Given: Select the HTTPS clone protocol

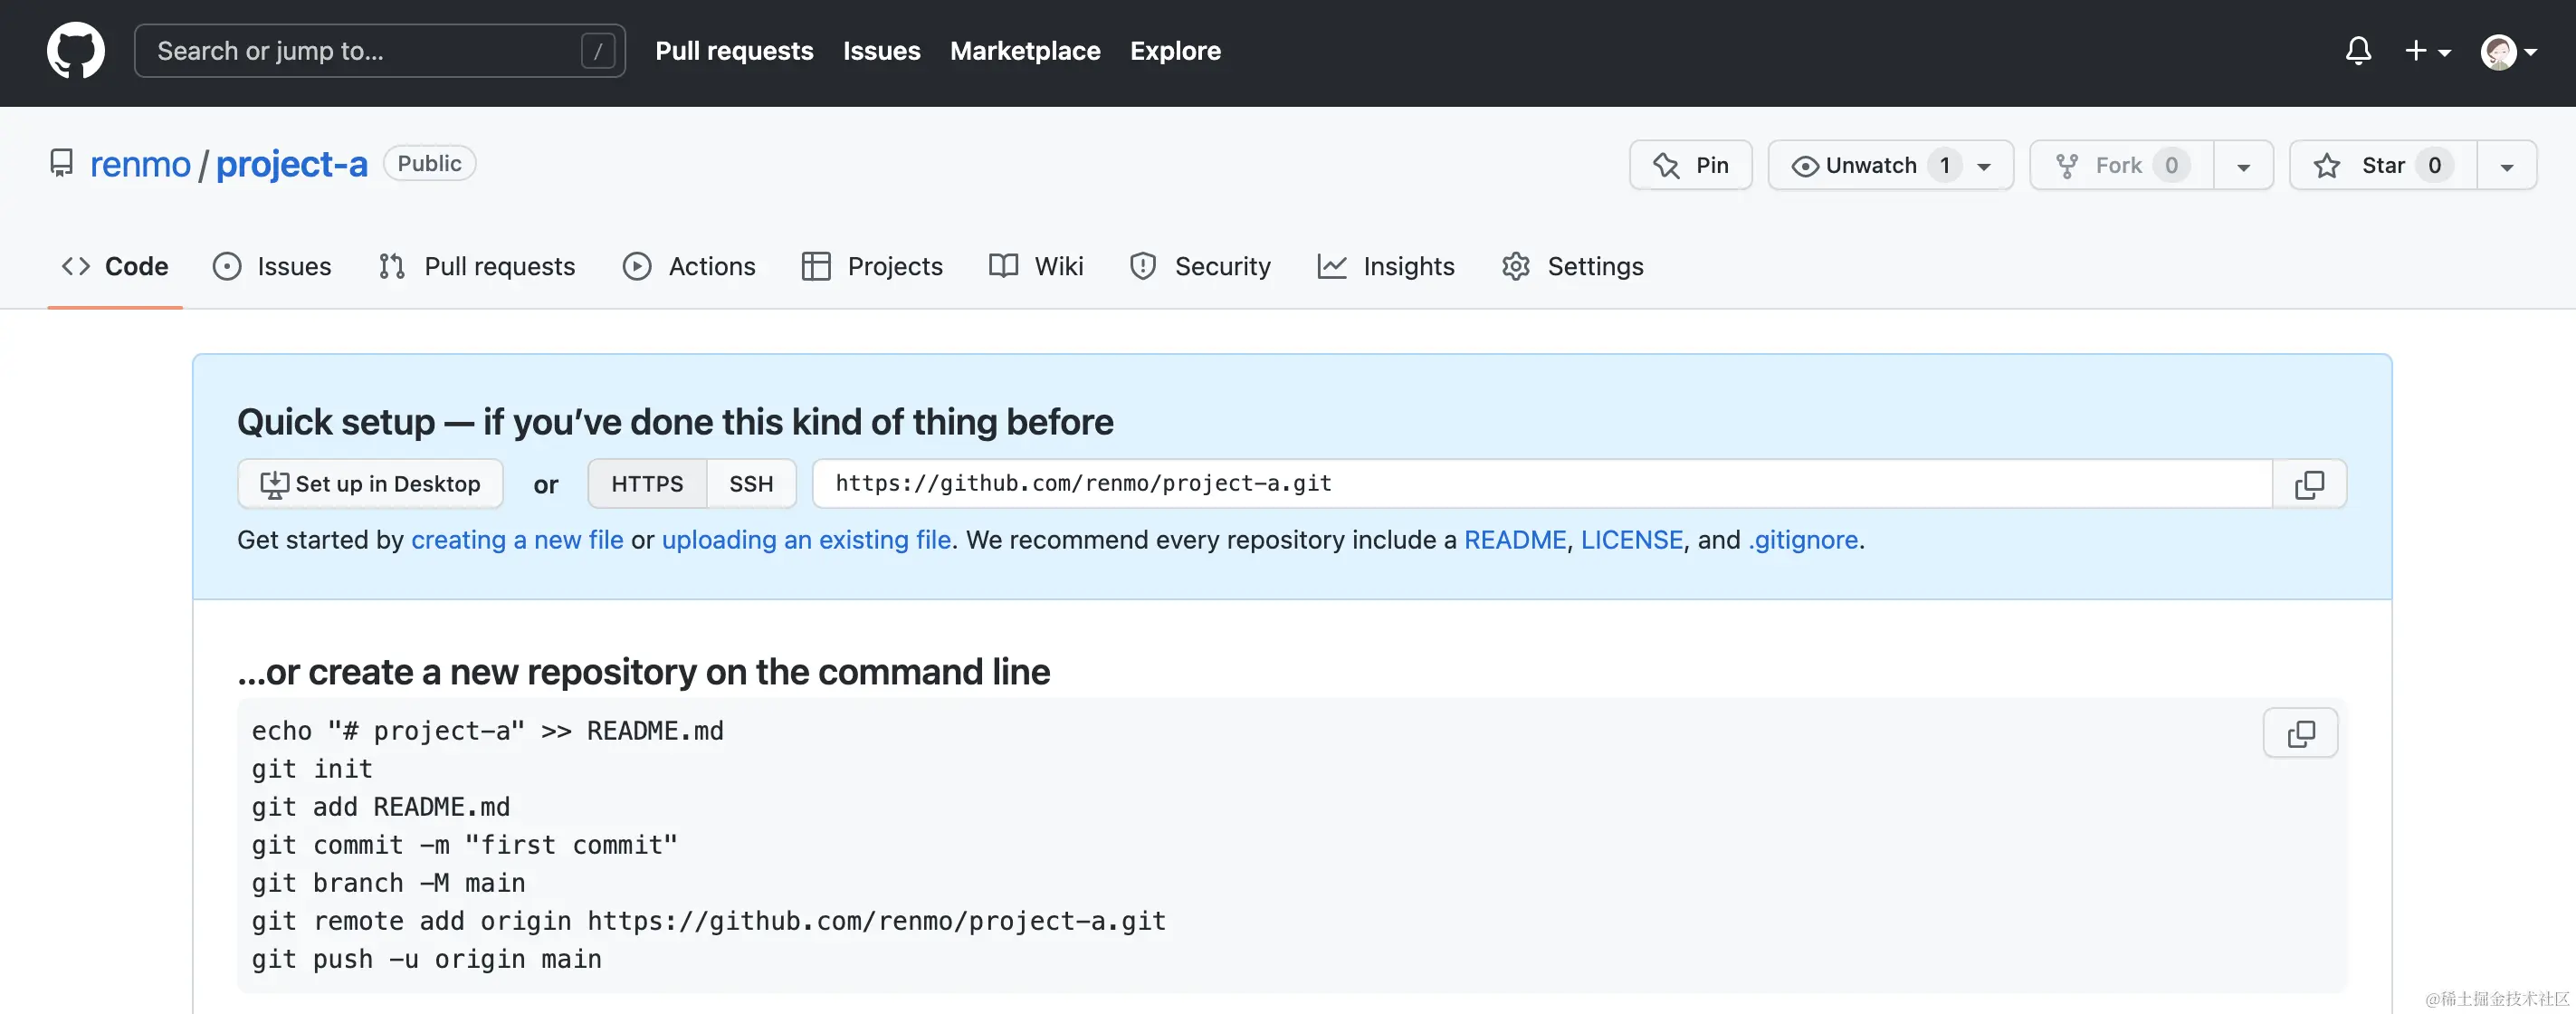Looking at the screenshot, I should (x=647, y=484).
